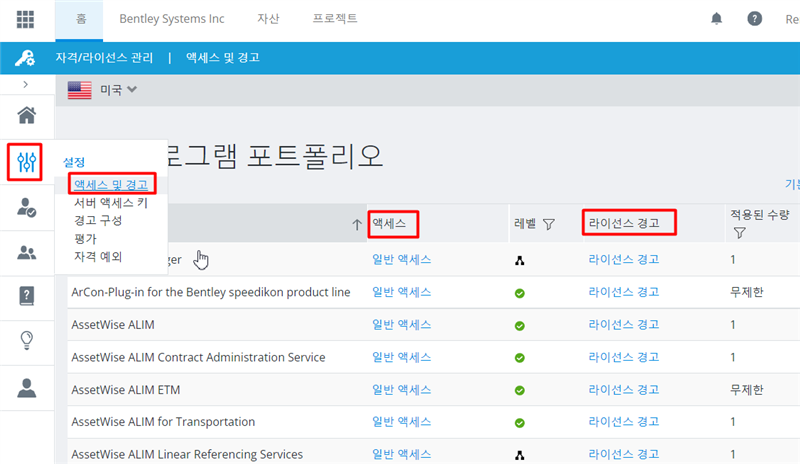
Task: Open 일반 액세스 for AssetWise ALIM Contract Administration Service
Action: 402,357
